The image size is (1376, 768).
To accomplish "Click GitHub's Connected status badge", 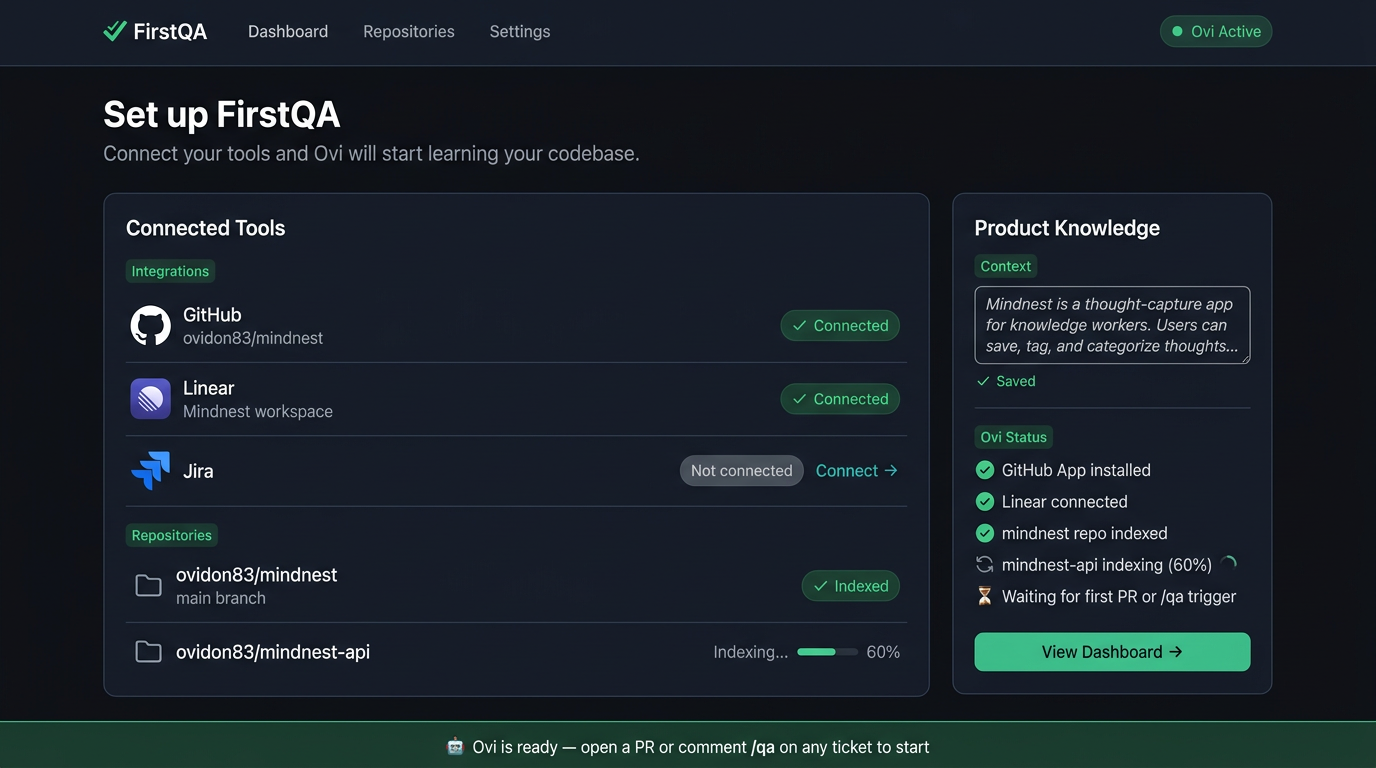I will pyautogui.click(x=840, y=326).
